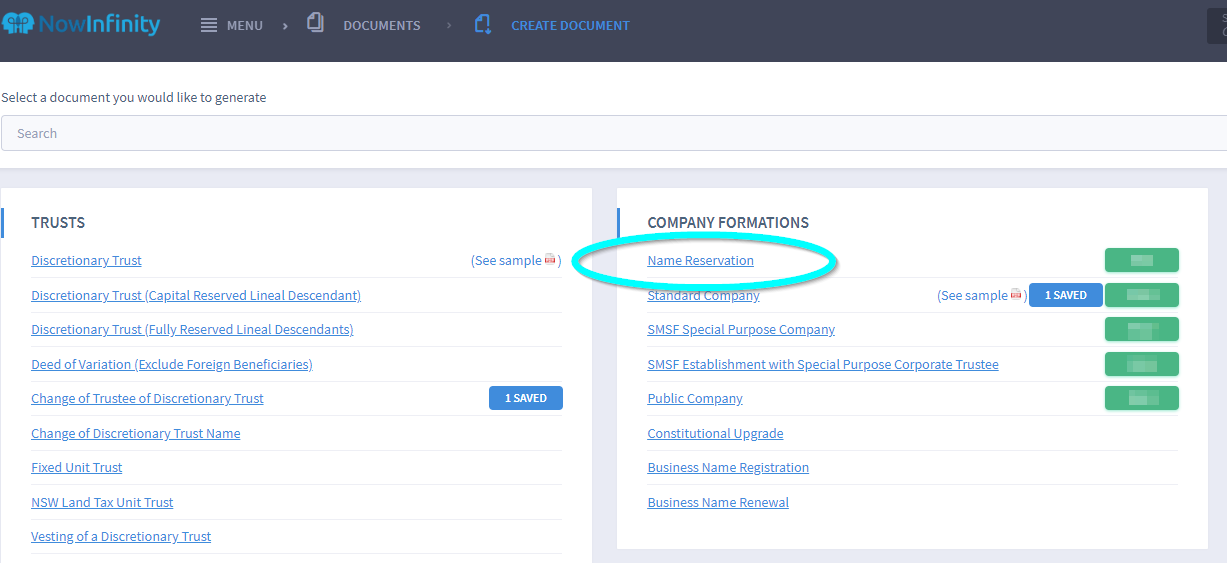Click green button in Public Company row
This screenshot has width=1227, height=563.
point(1142,398)
